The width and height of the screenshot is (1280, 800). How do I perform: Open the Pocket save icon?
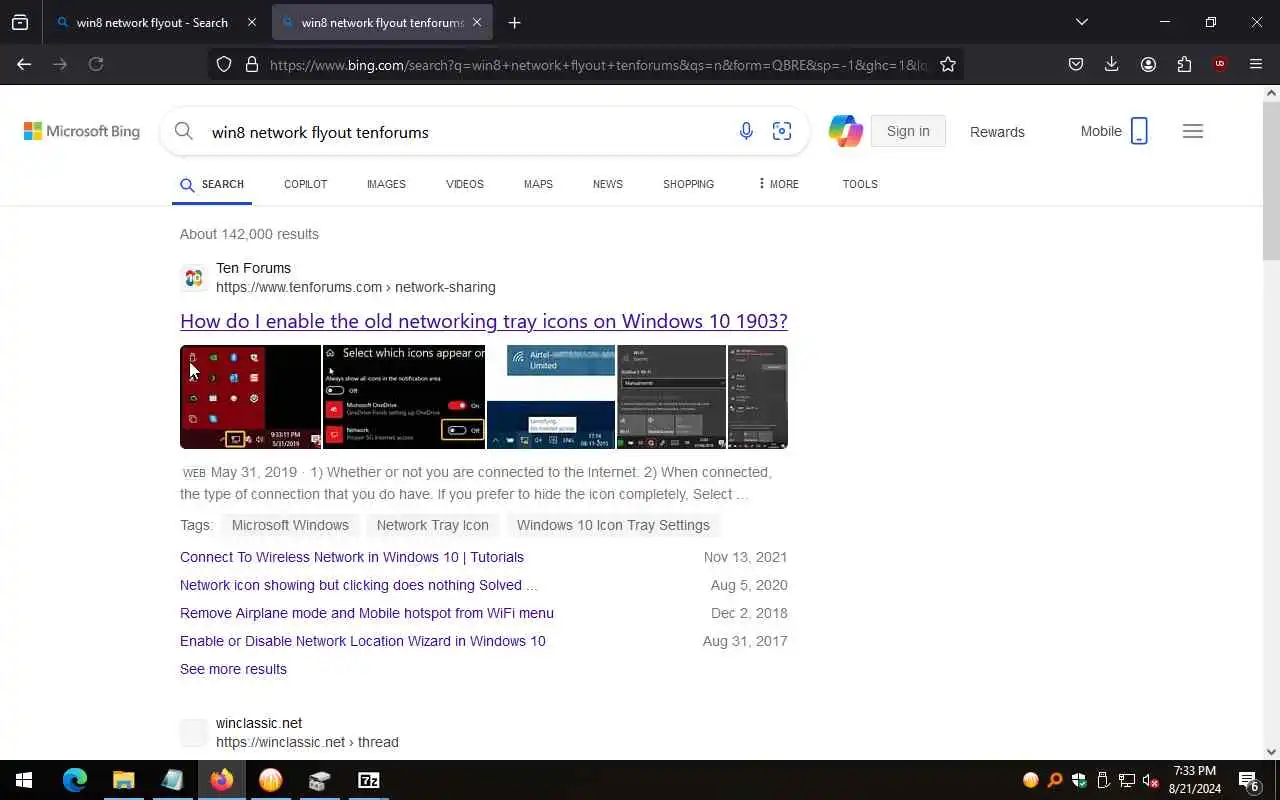pos(1076,64)
